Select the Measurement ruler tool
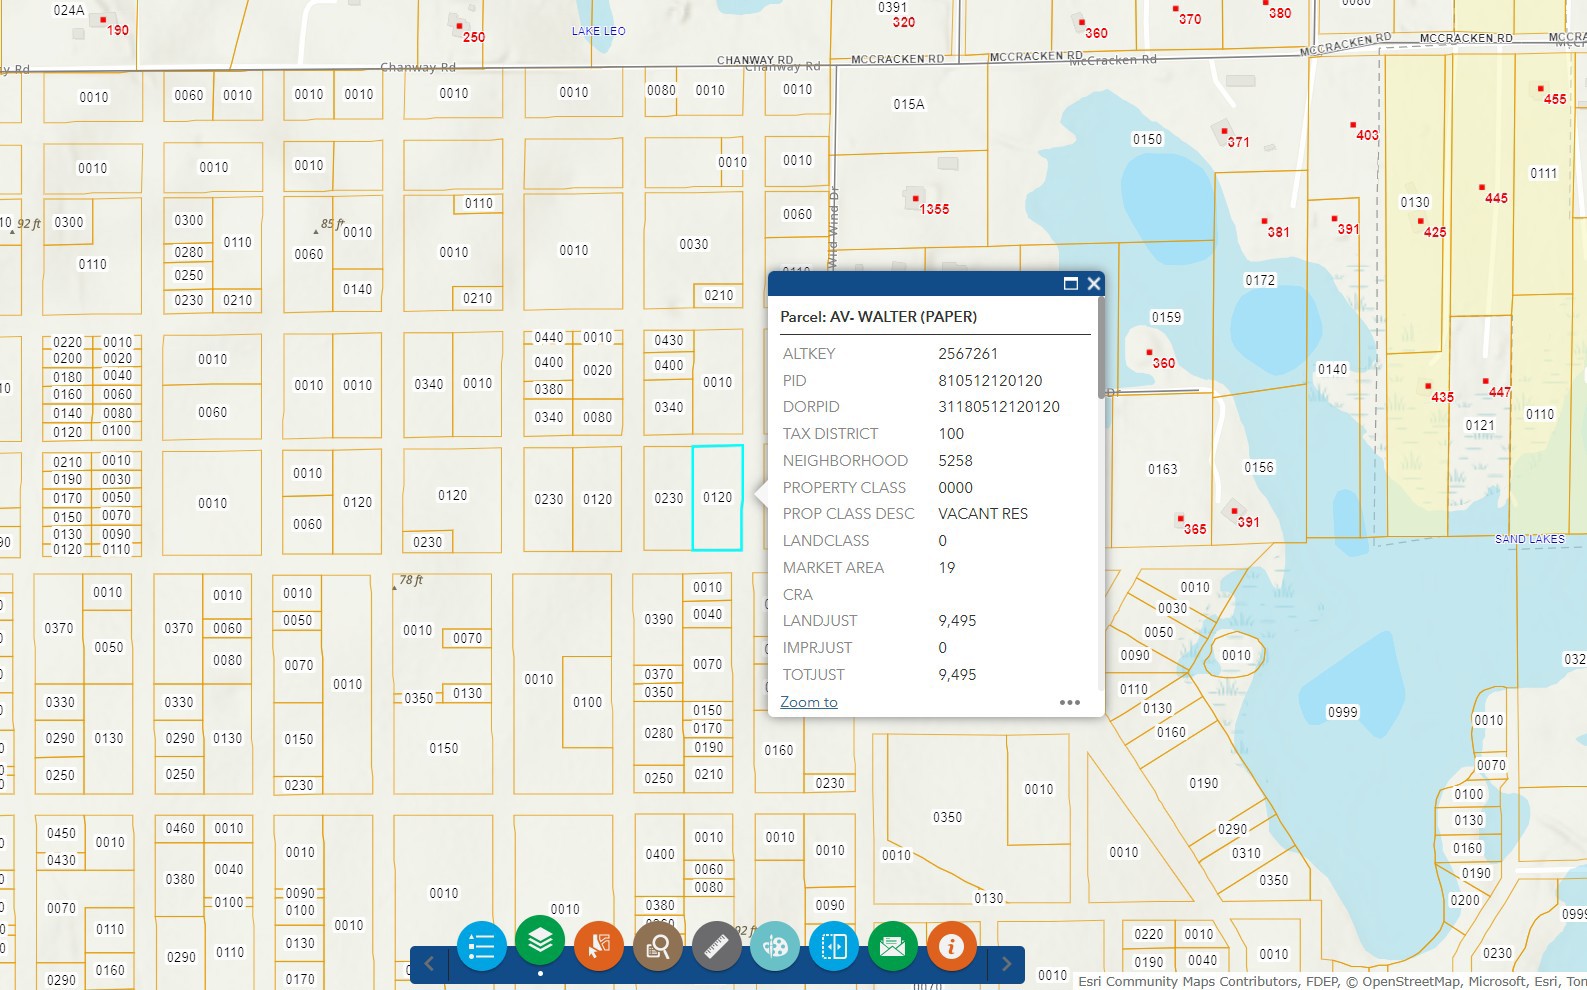 point(716,946)
